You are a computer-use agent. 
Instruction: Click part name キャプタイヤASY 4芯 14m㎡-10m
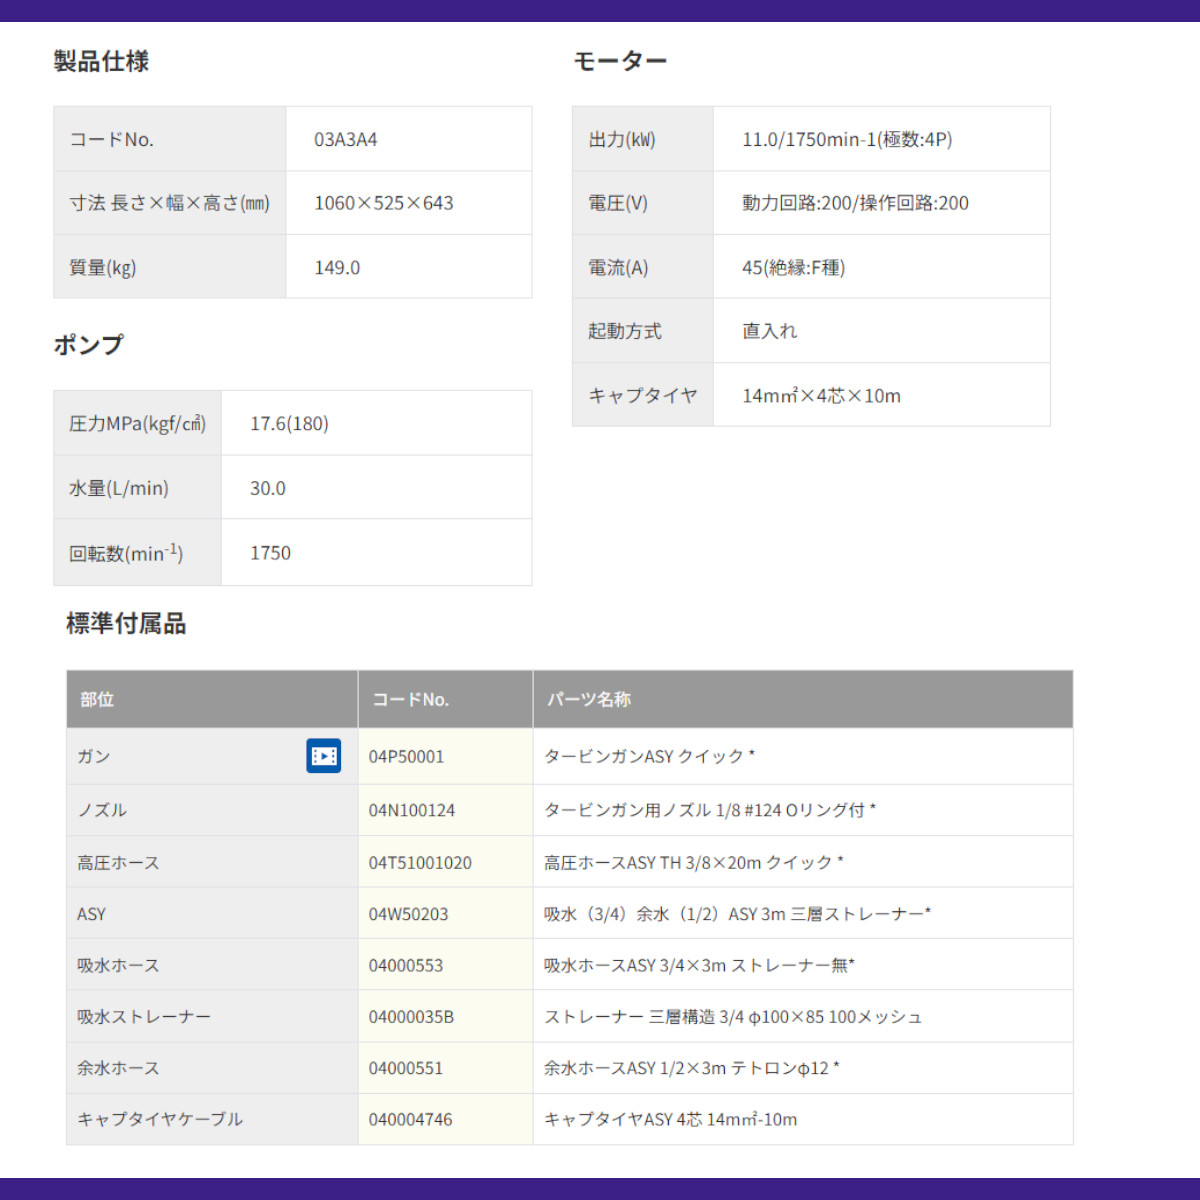pyautogui.click(x=671, y=1120)
